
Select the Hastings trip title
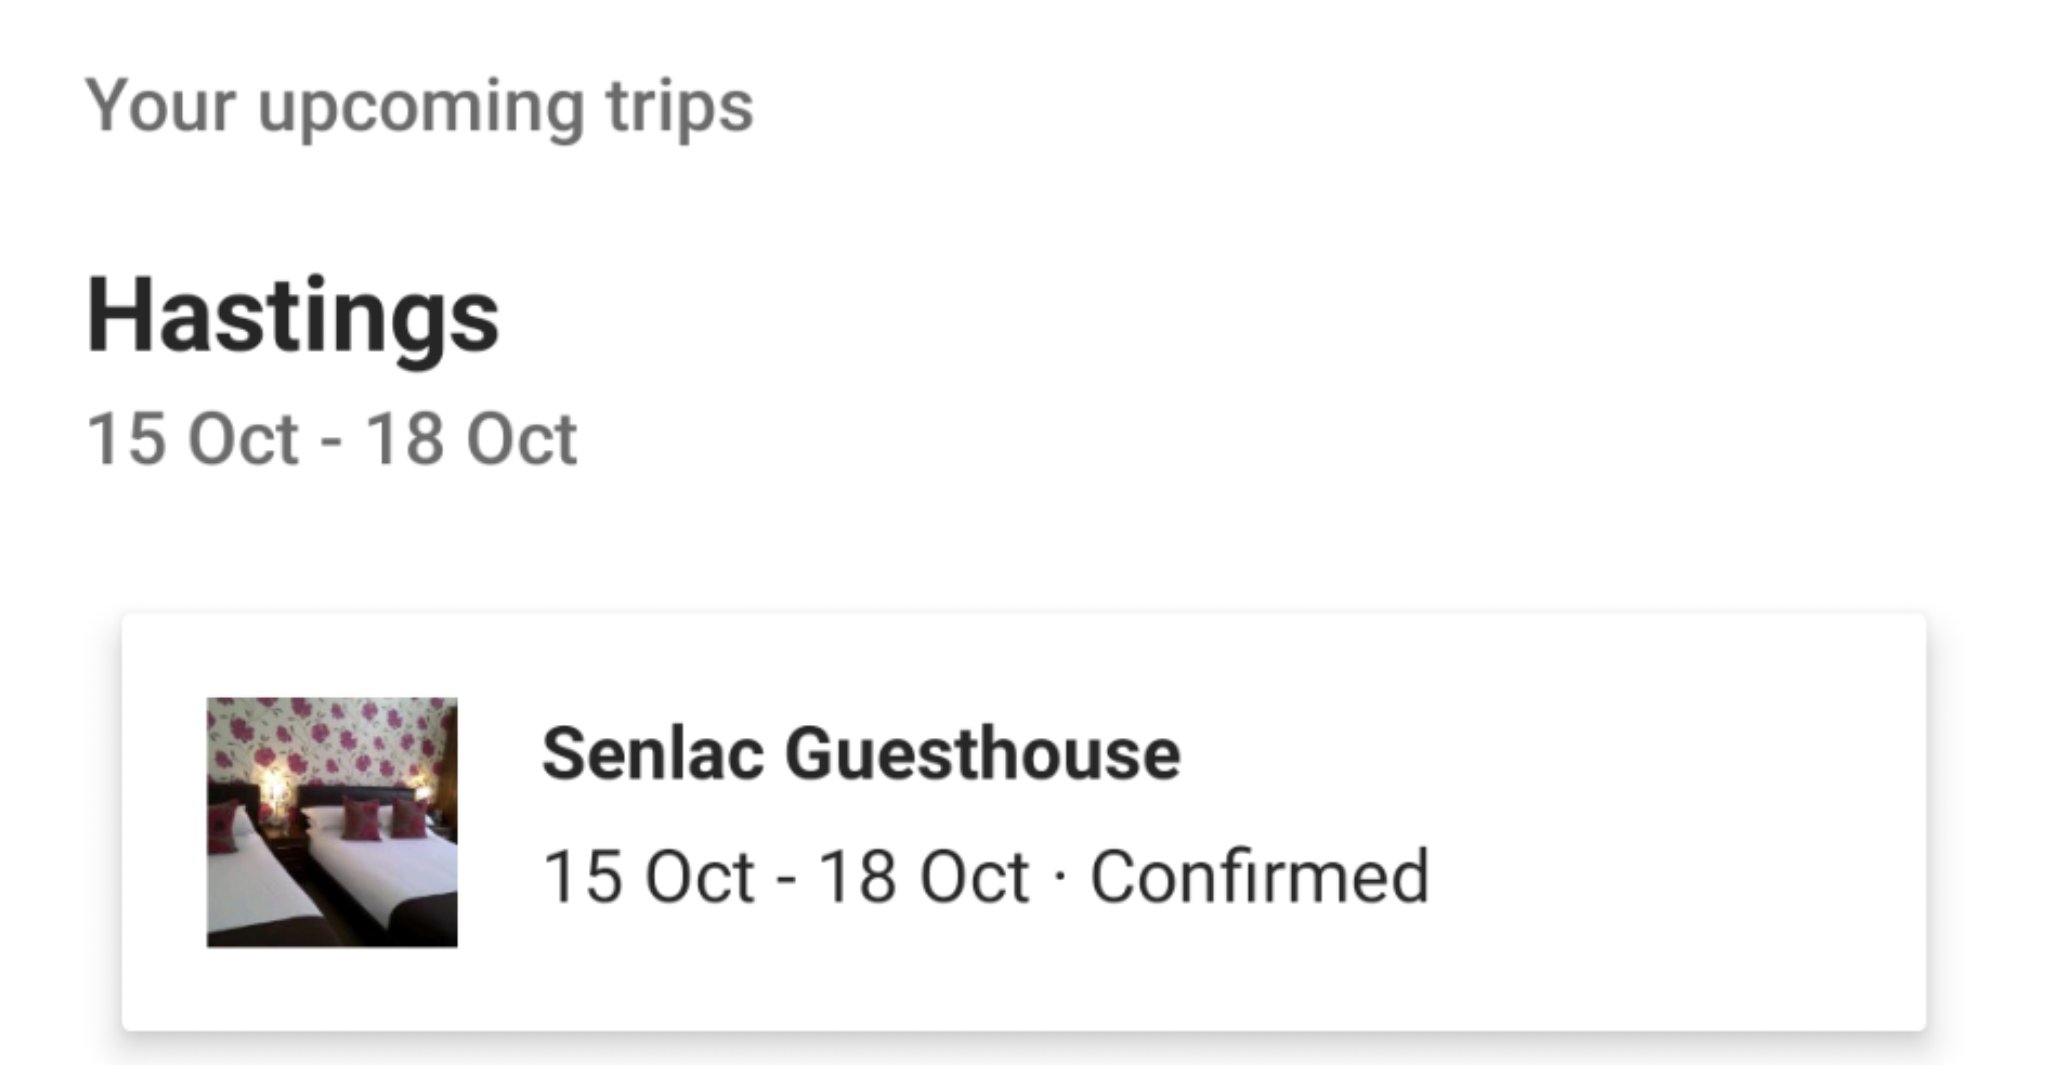pos(292,316)
